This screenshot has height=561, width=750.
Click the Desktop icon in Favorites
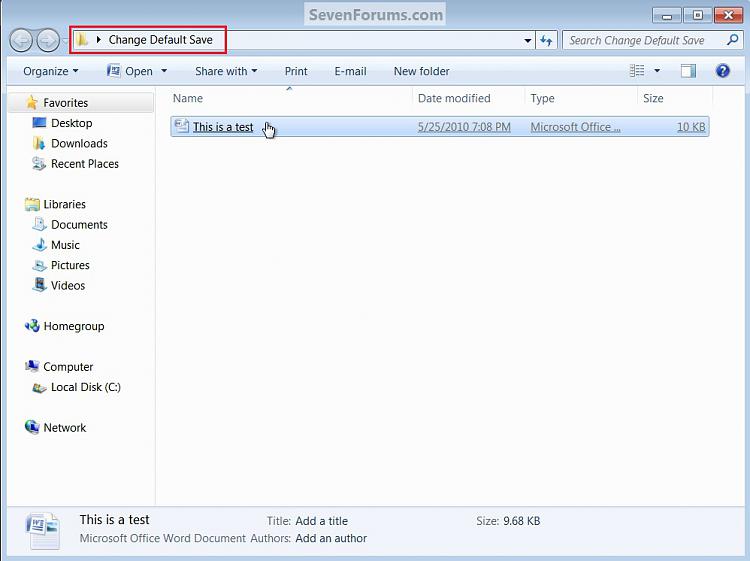pos(39,123)
